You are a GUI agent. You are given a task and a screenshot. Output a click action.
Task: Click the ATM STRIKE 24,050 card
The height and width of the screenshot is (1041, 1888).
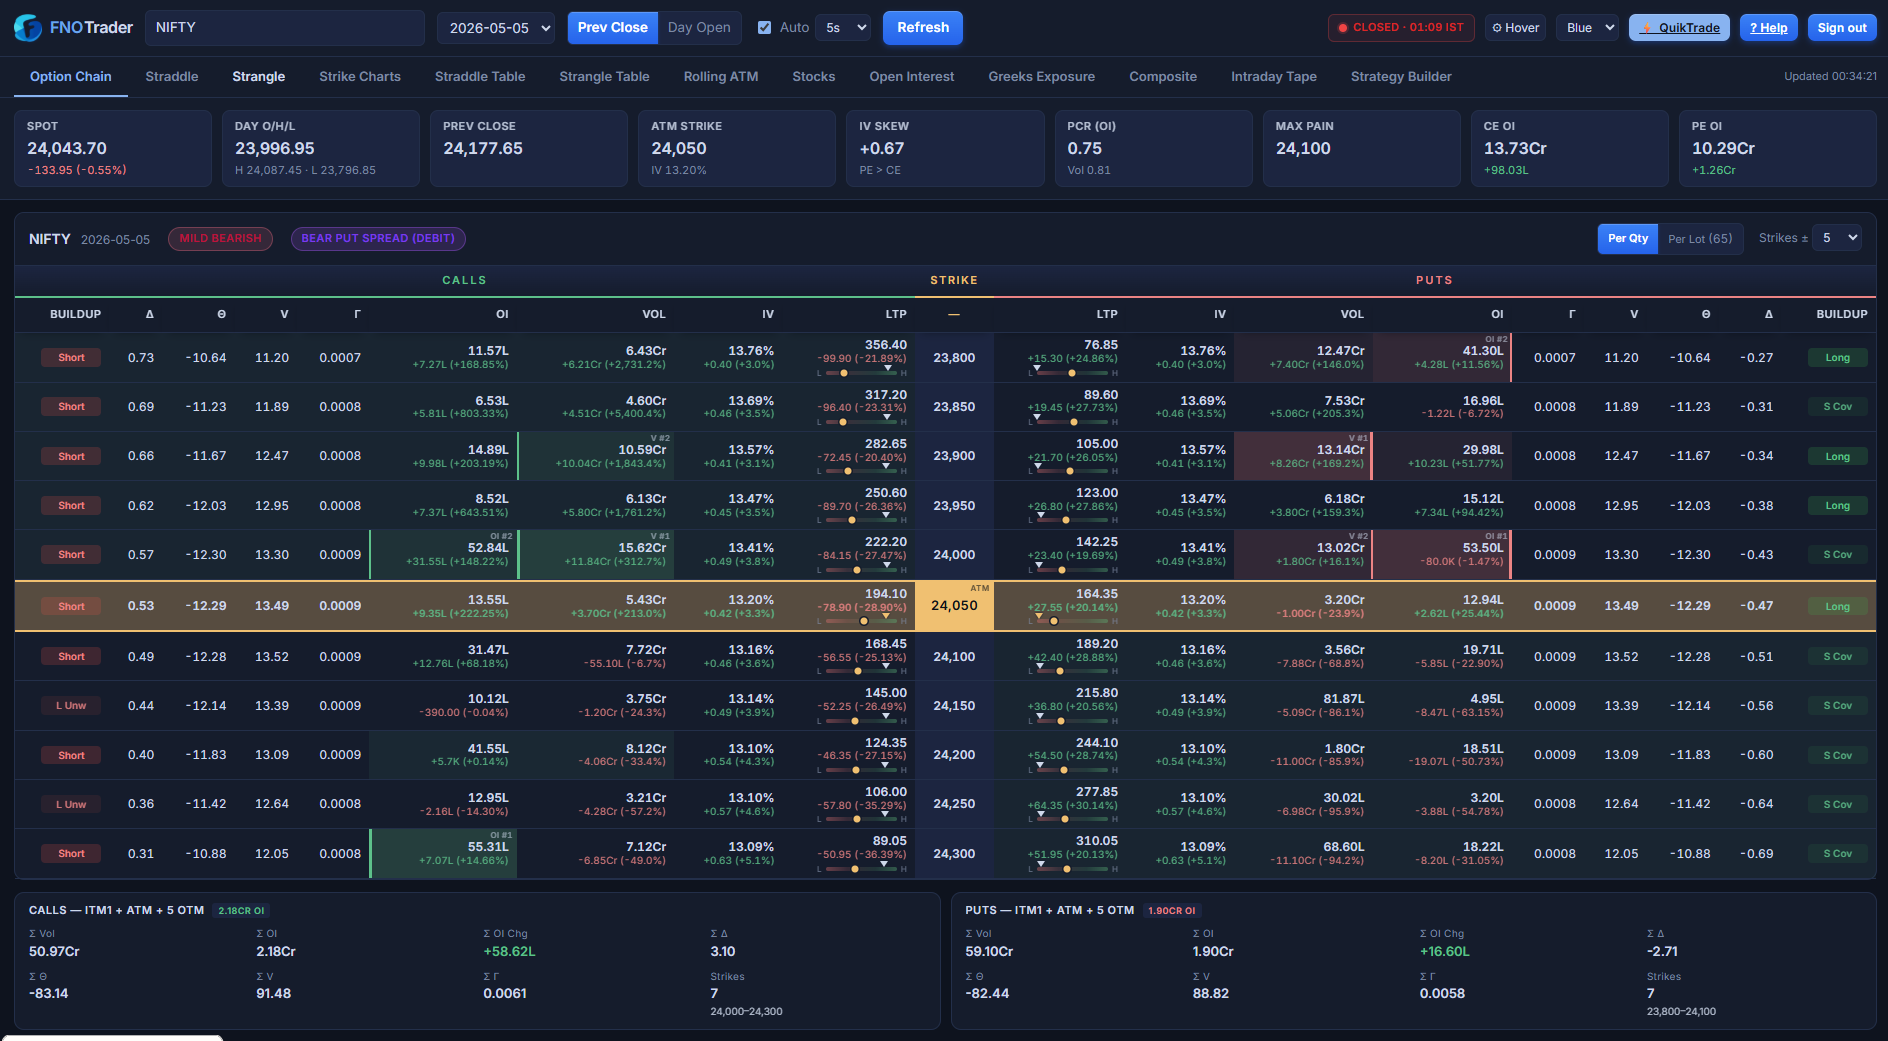click(737, 148)
